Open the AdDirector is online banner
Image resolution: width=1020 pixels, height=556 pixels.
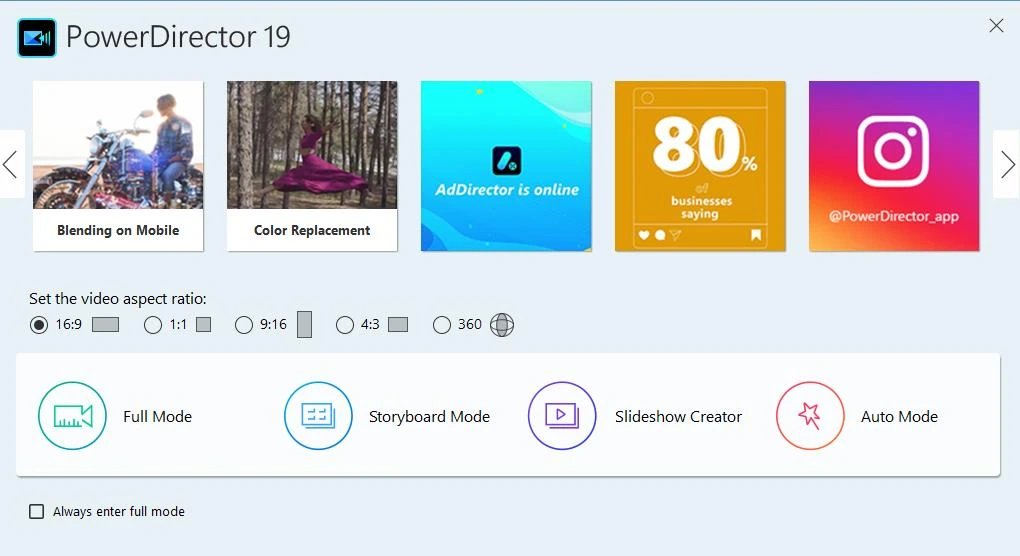point(506,166)
